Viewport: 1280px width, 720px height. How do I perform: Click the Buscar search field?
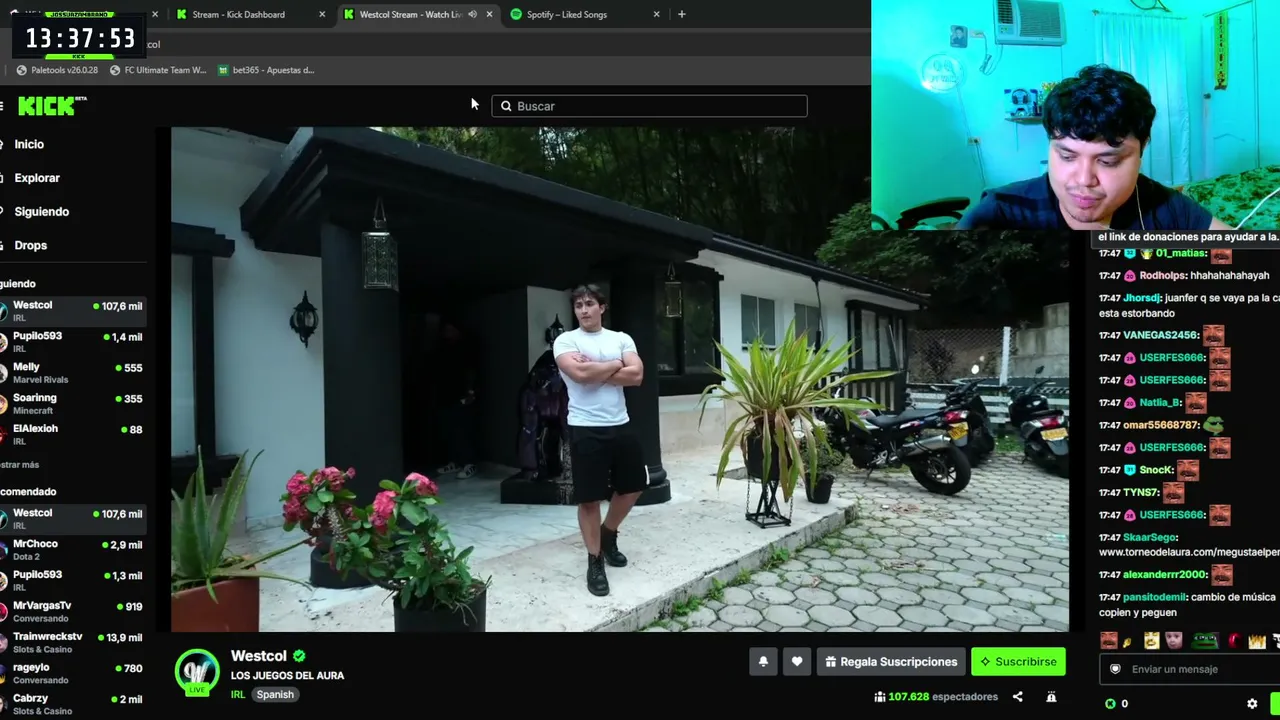(649, 106)
